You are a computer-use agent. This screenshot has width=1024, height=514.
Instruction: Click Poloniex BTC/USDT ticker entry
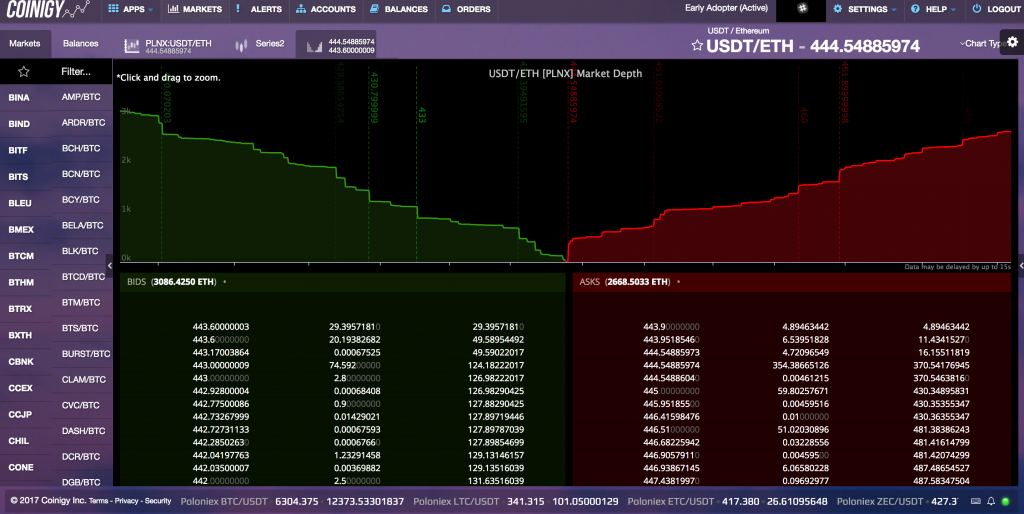pyautogui.click(x=292, y=502)
